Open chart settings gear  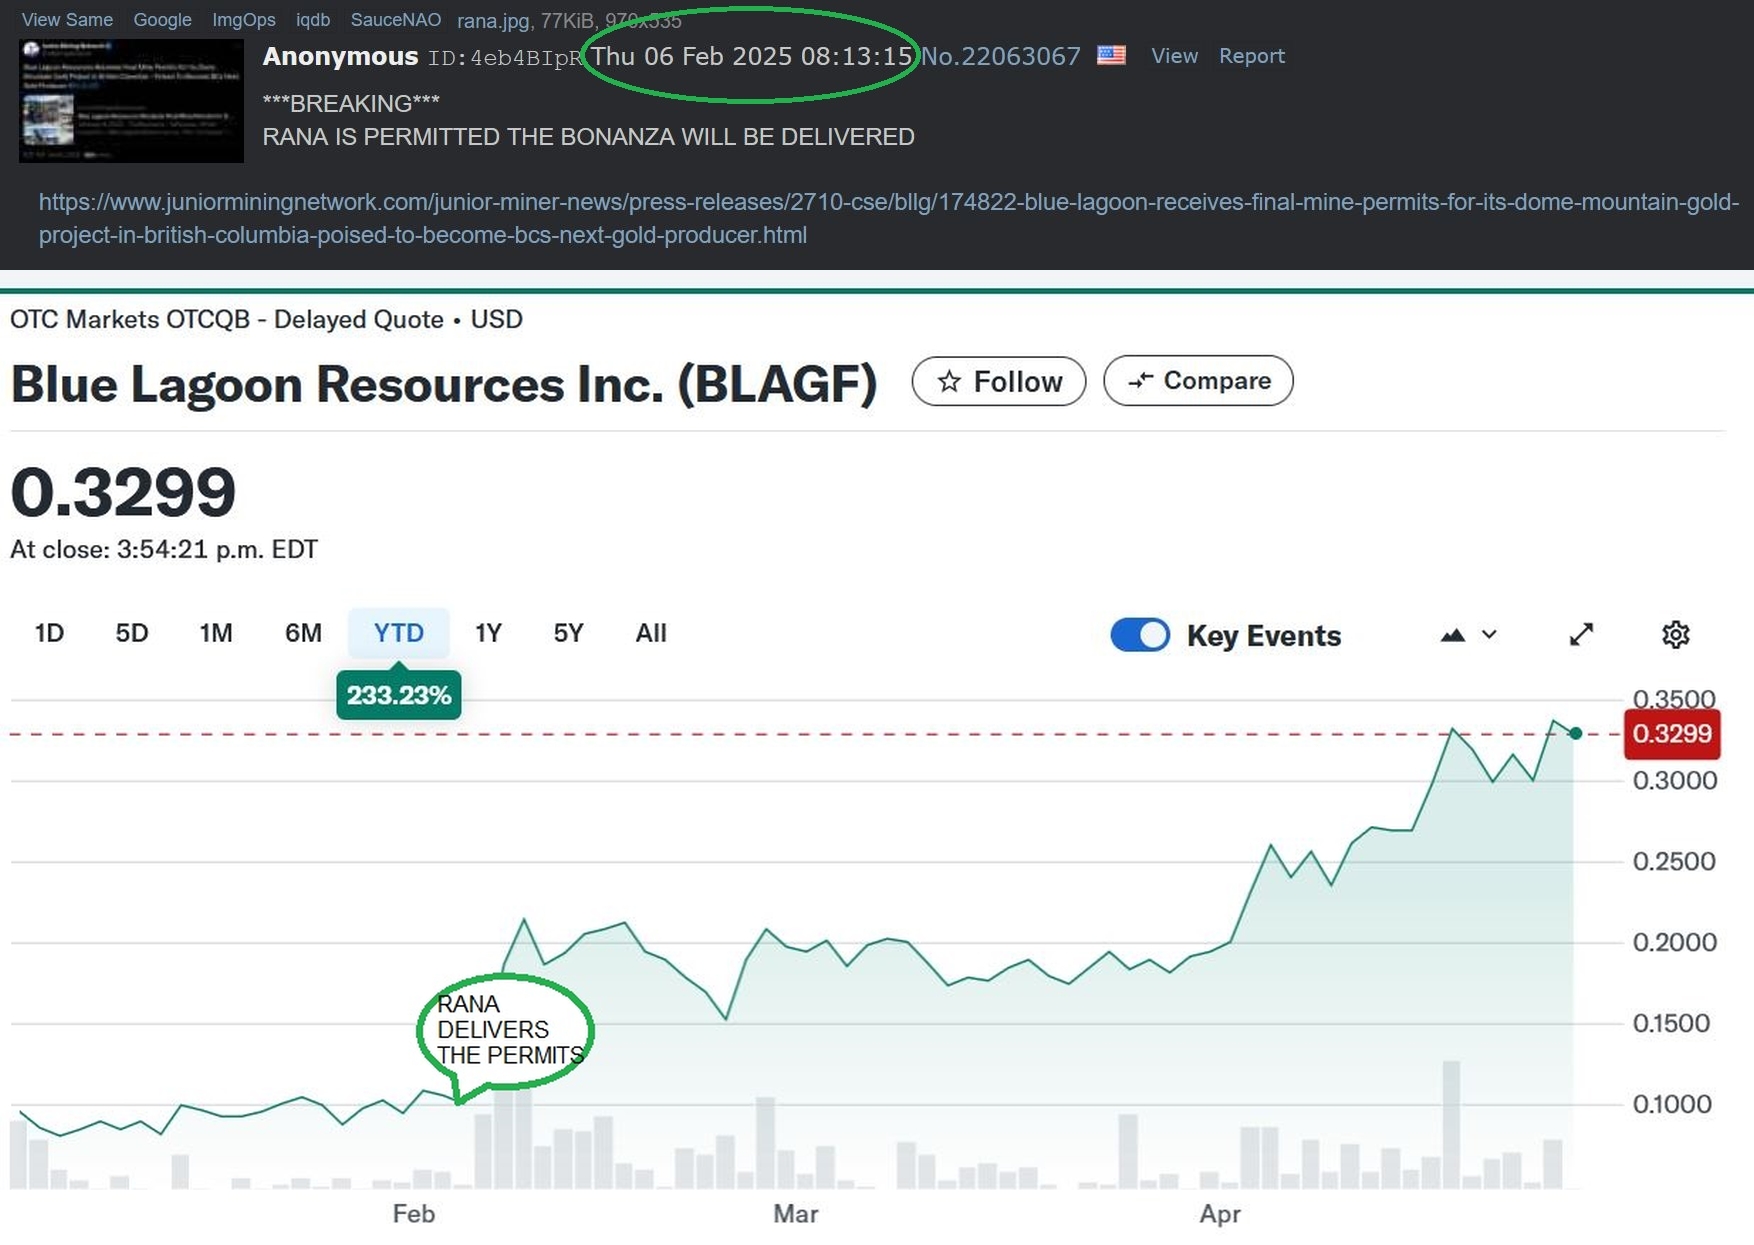tap(1676, 634)
